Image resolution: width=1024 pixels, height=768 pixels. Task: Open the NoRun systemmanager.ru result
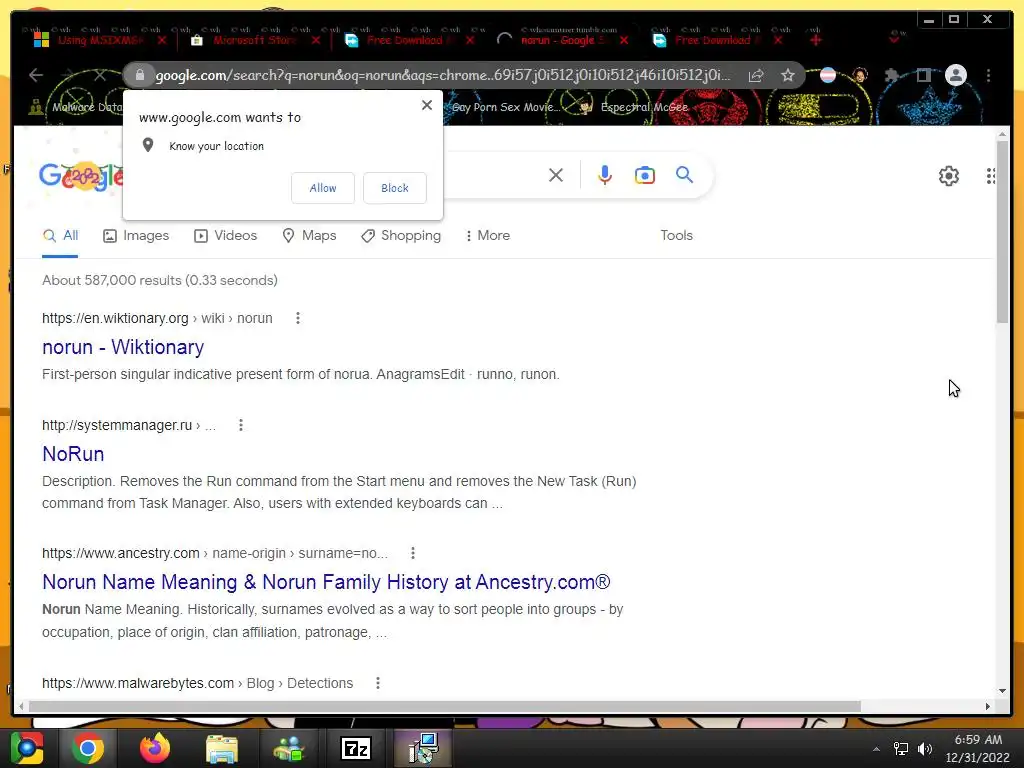point(73,454)
